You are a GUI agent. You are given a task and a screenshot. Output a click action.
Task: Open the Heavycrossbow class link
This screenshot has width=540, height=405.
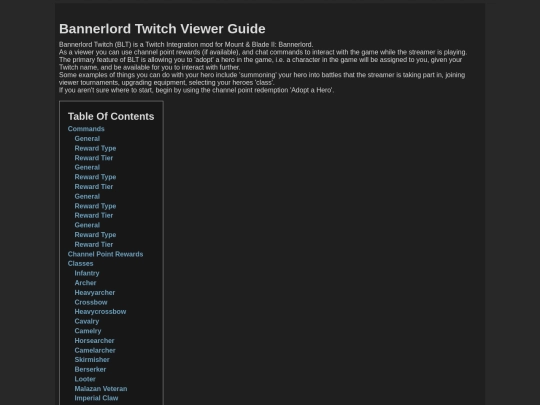(x=100, y=312)
